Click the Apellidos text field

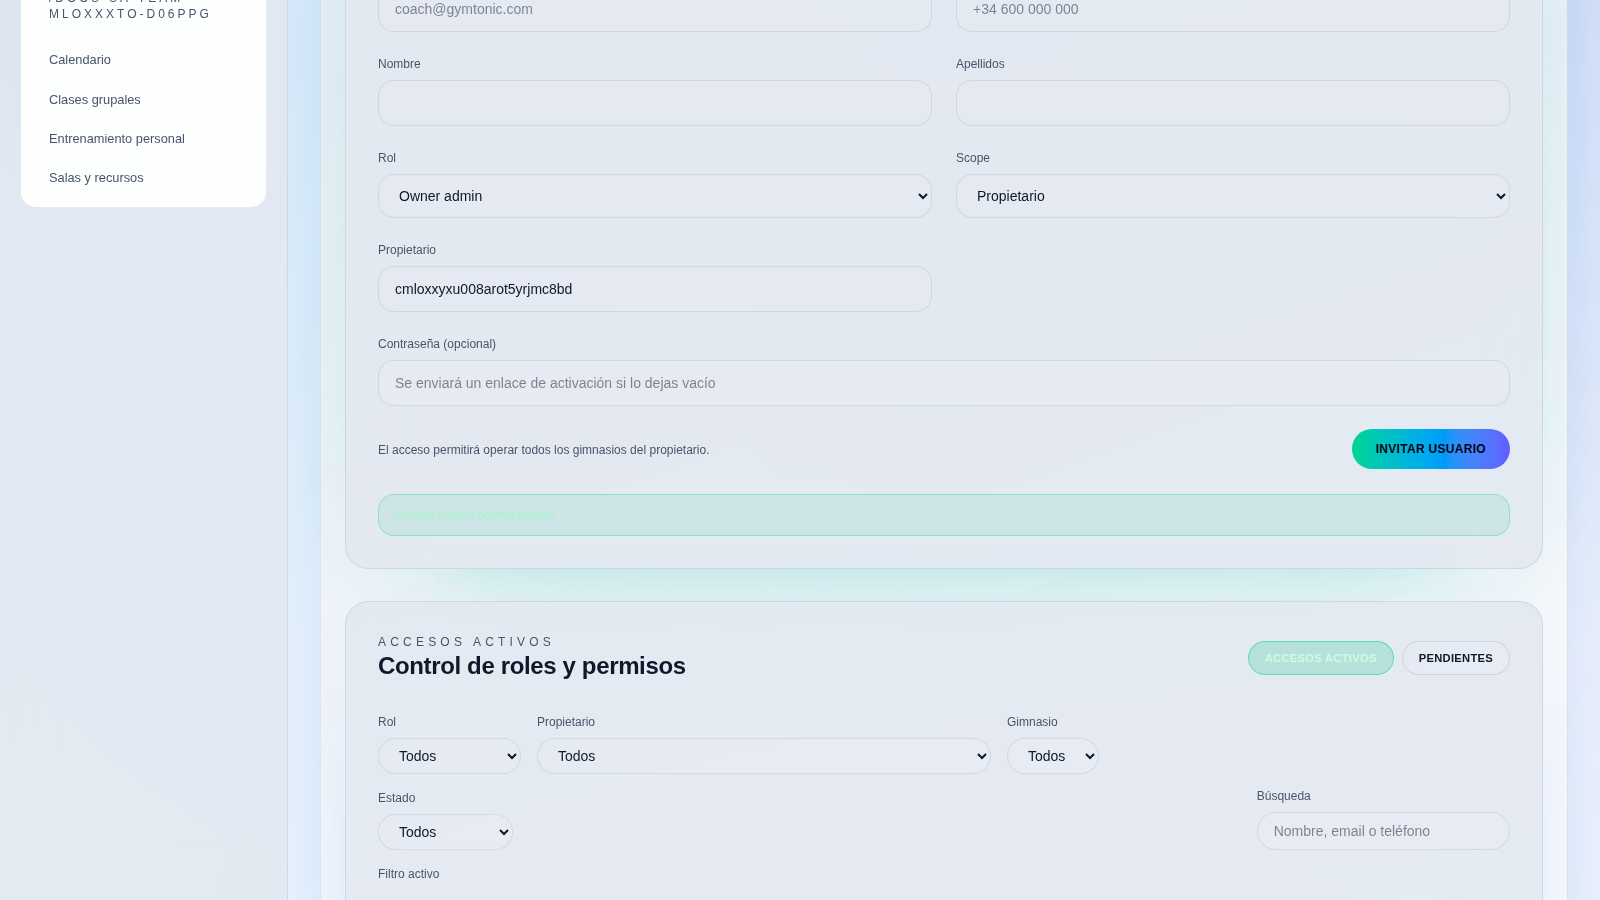pos(1232,103)
